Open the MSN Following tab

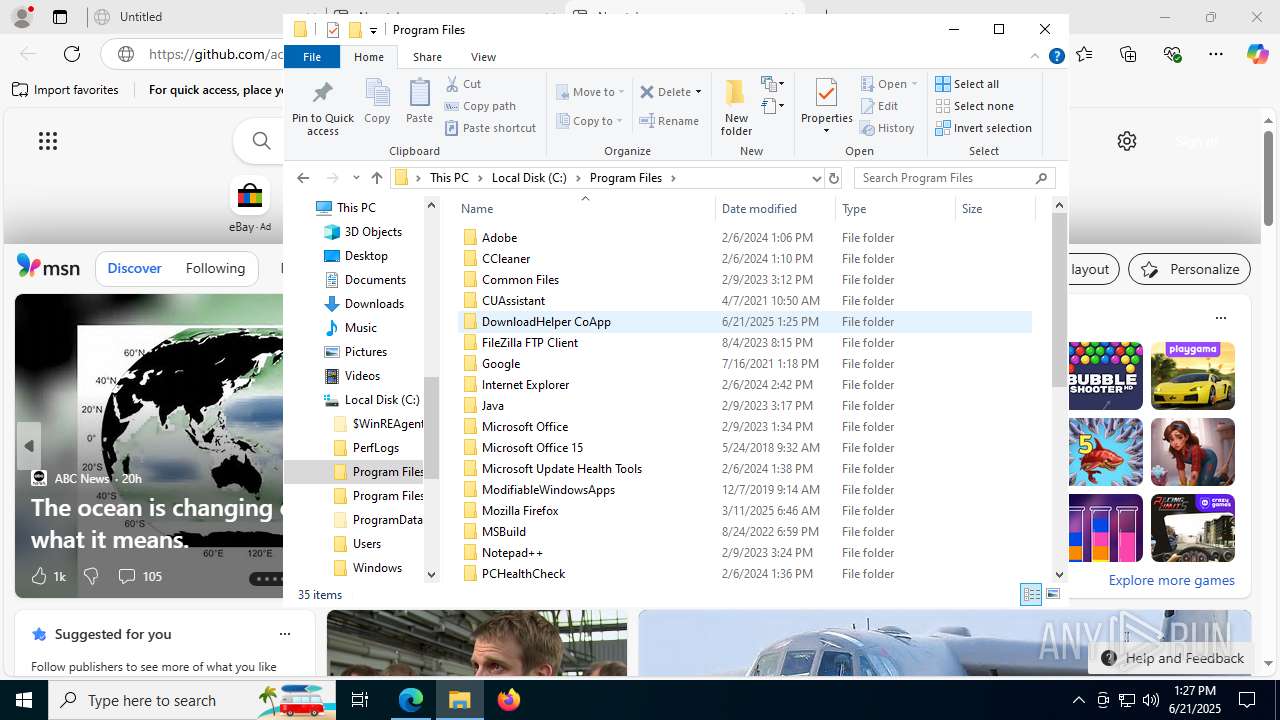coord(215,268)
